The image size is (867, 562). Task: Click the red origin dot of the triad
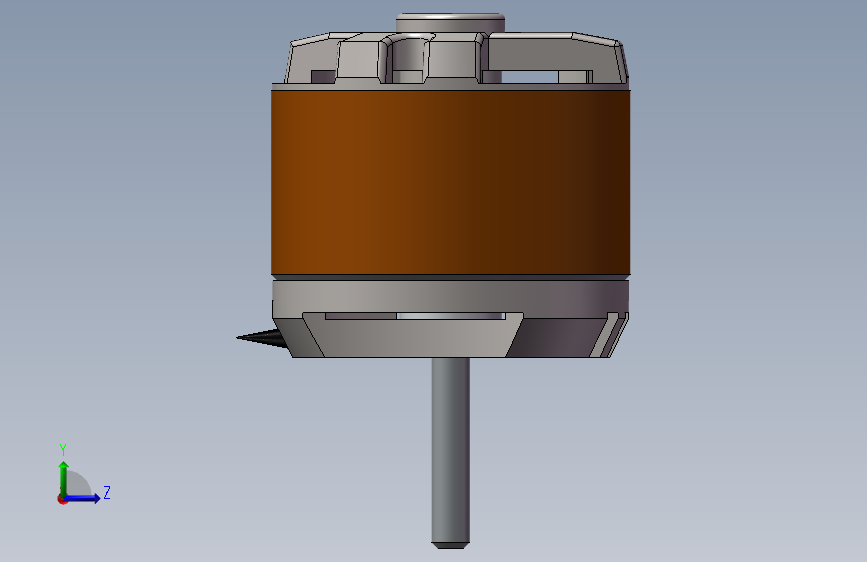(62, 499)
